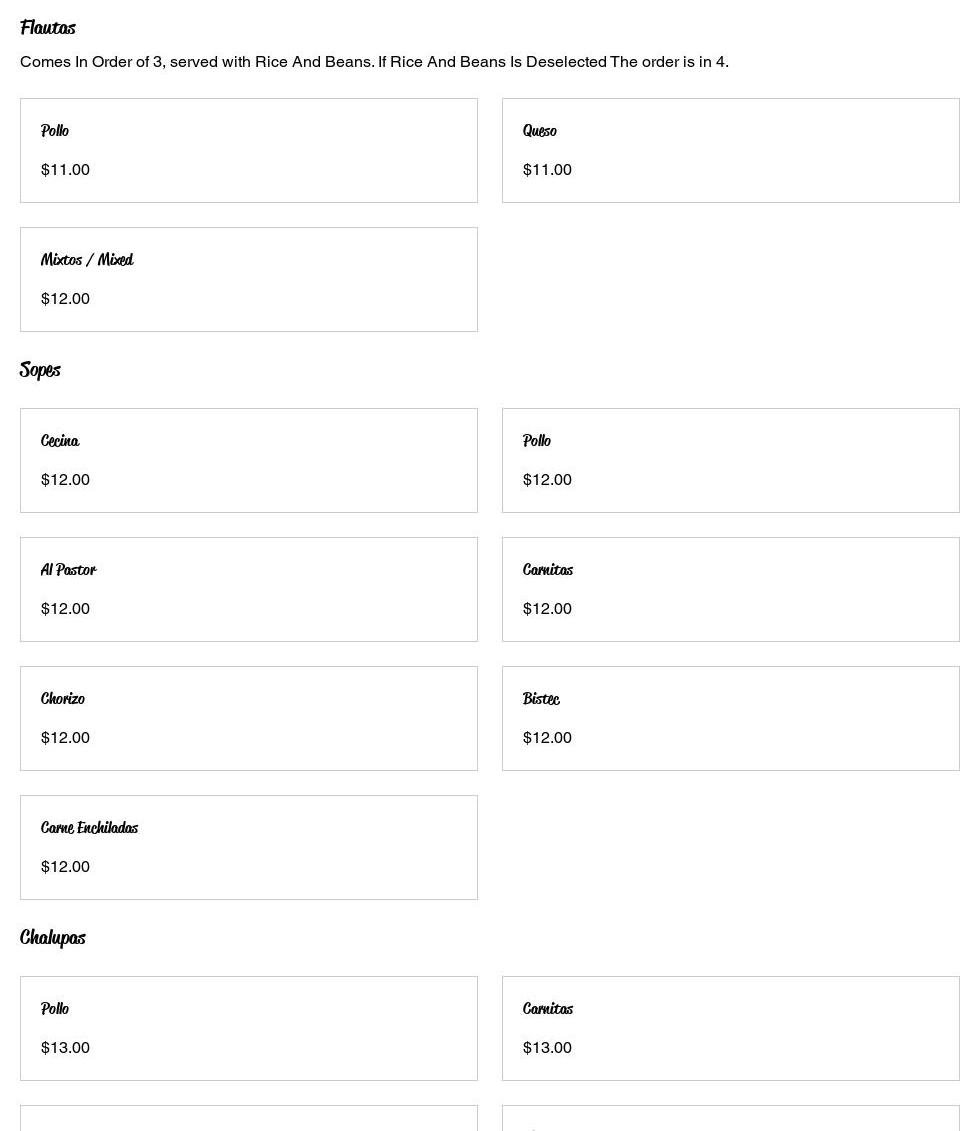Choose the Cecina sopes item
This screenshot has height=1131, width=965.
coord(248,460)
